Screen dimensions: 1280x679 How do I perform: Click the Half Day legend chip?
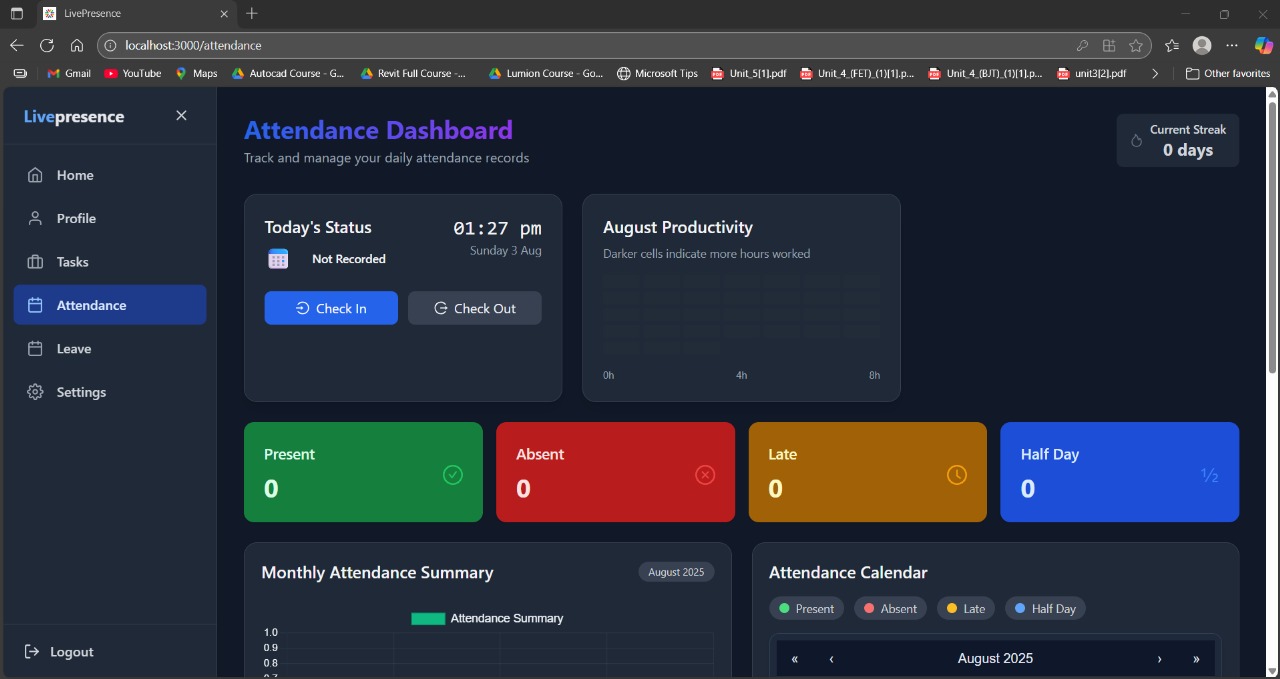tap(1045, 608)
